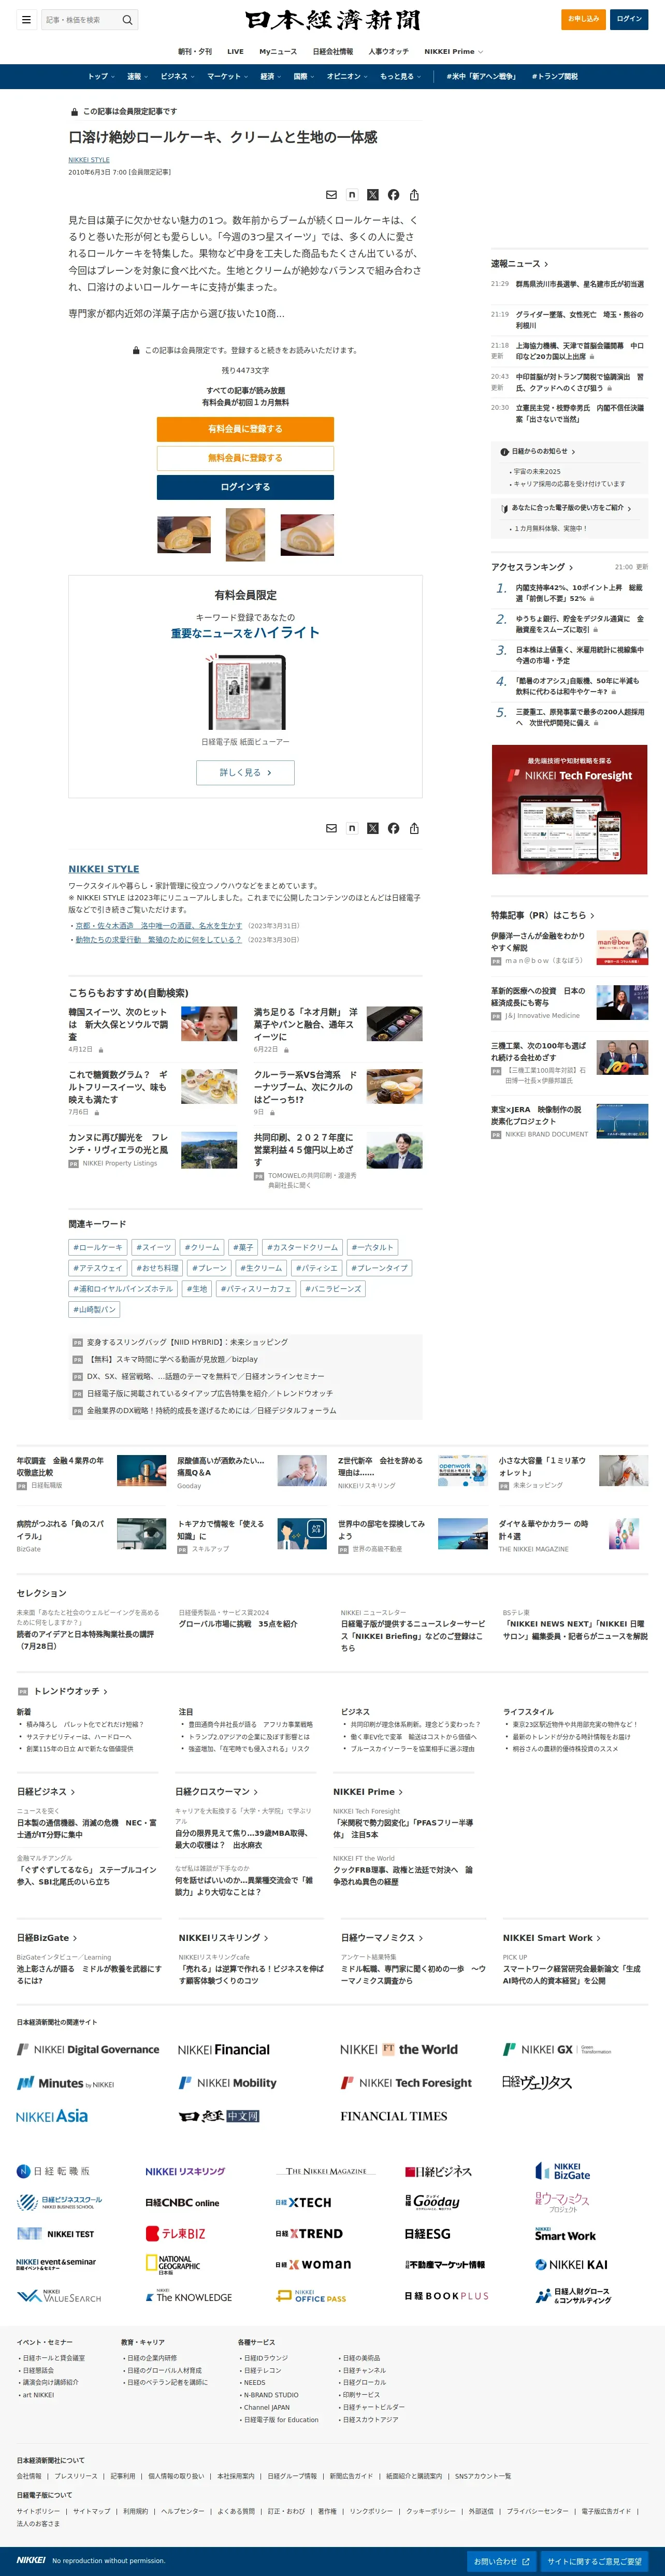The height and width of the screenshot is (2576, 665).
Task: Click the NIKKEI Asia logo
Action: (52, 2116)
